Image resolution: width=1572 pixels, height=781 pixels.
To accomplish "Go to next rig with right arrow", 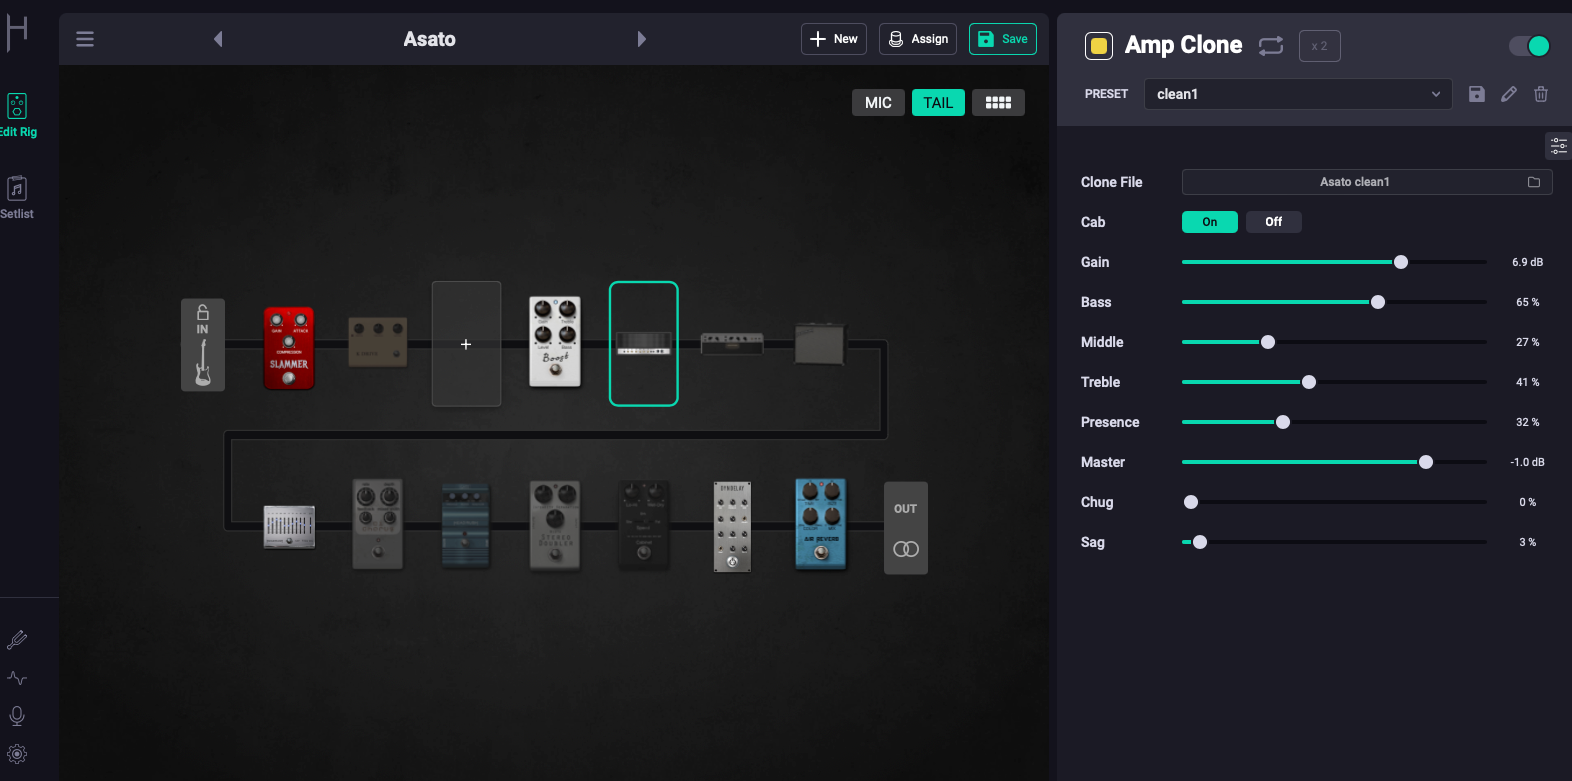I will click(x=642, y=39).
